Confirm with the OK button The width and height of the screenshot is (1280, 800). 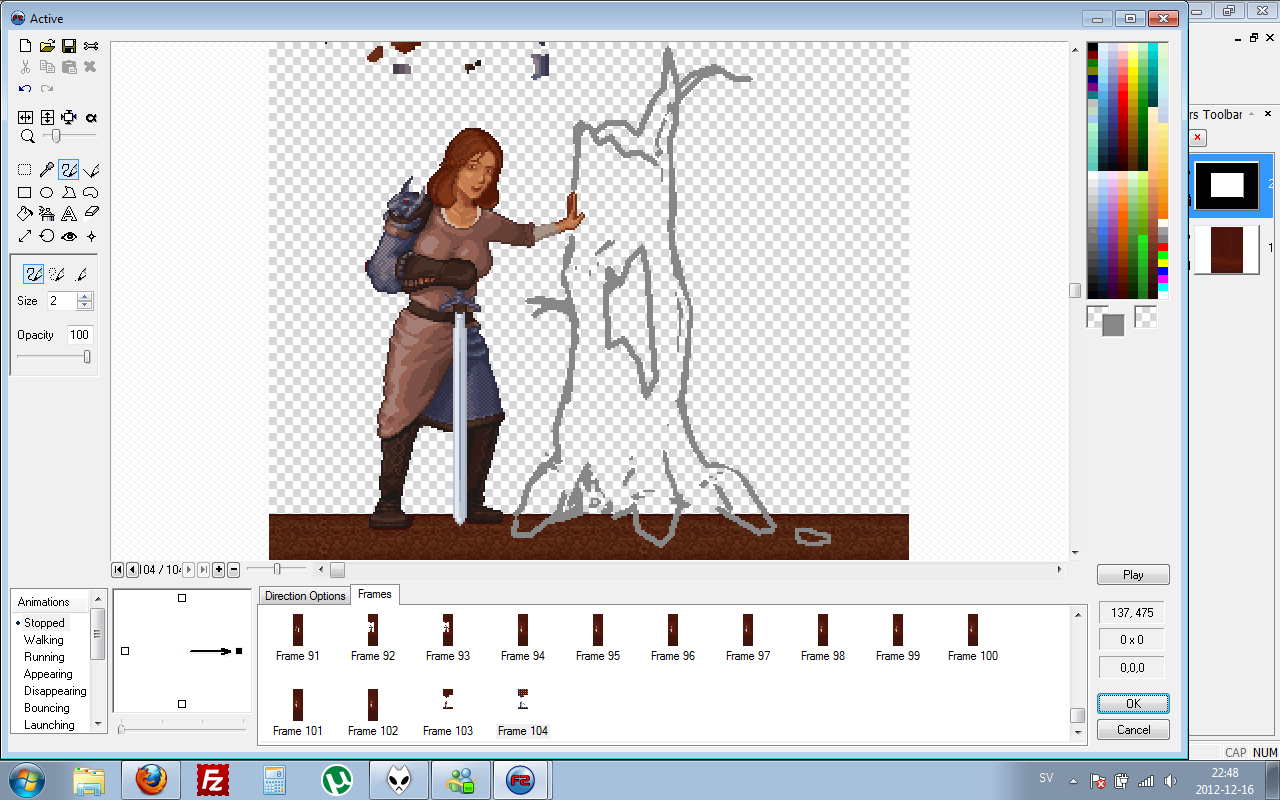[x=1133, y=703]
